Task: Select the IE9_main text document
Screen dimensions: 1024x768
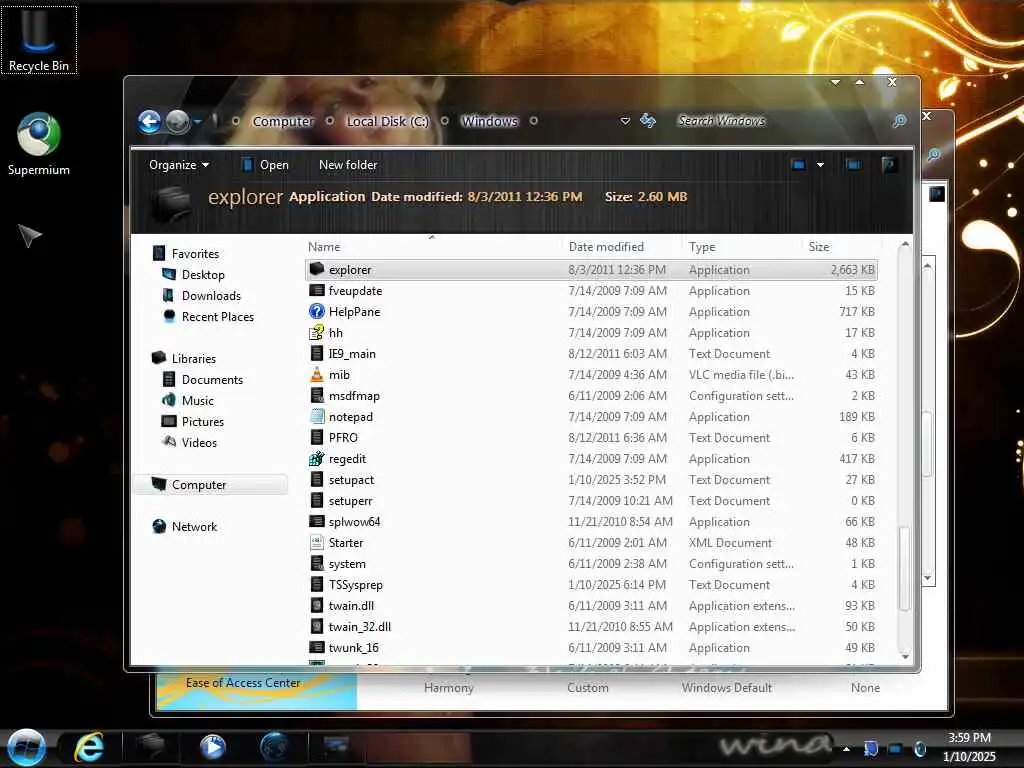Action: [591, 354]
